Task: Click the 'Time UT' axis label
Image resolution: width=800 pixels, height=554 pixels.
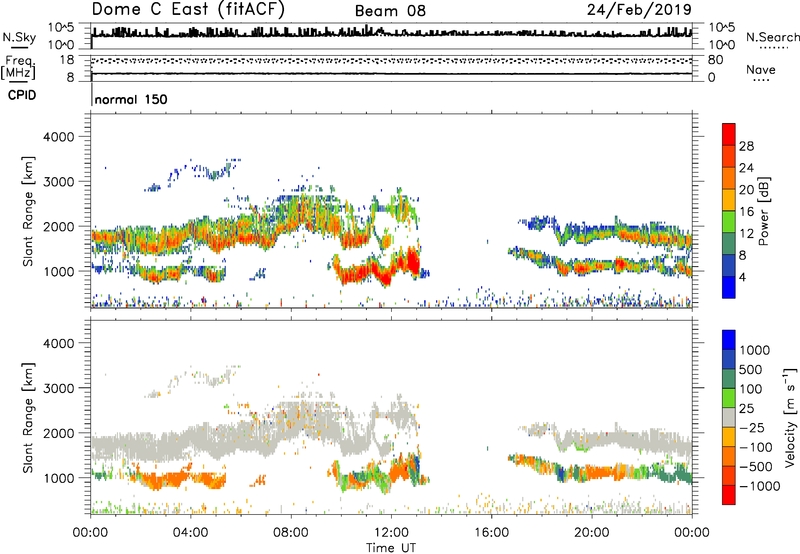Action: coord(391,548)
